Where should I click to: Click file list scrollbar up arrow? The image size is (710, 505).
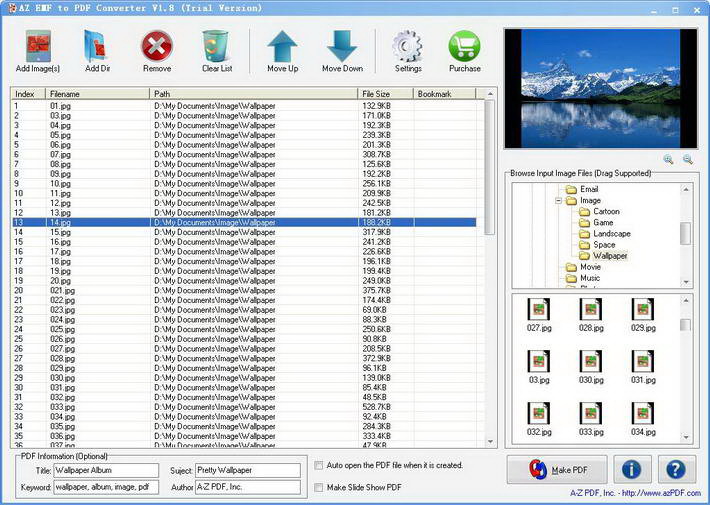[490, 94]
